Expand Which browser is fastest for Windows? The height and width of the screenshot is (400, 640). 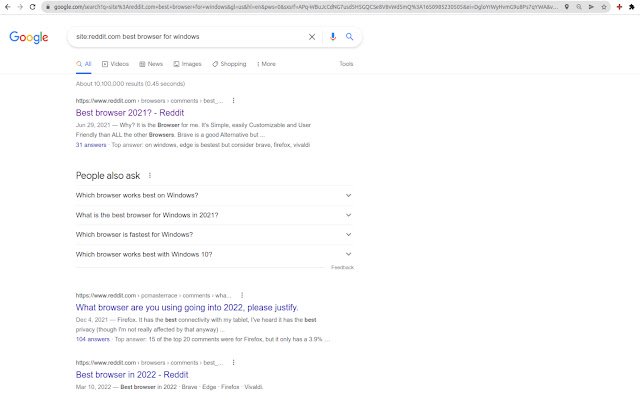[x=214, y=235]
